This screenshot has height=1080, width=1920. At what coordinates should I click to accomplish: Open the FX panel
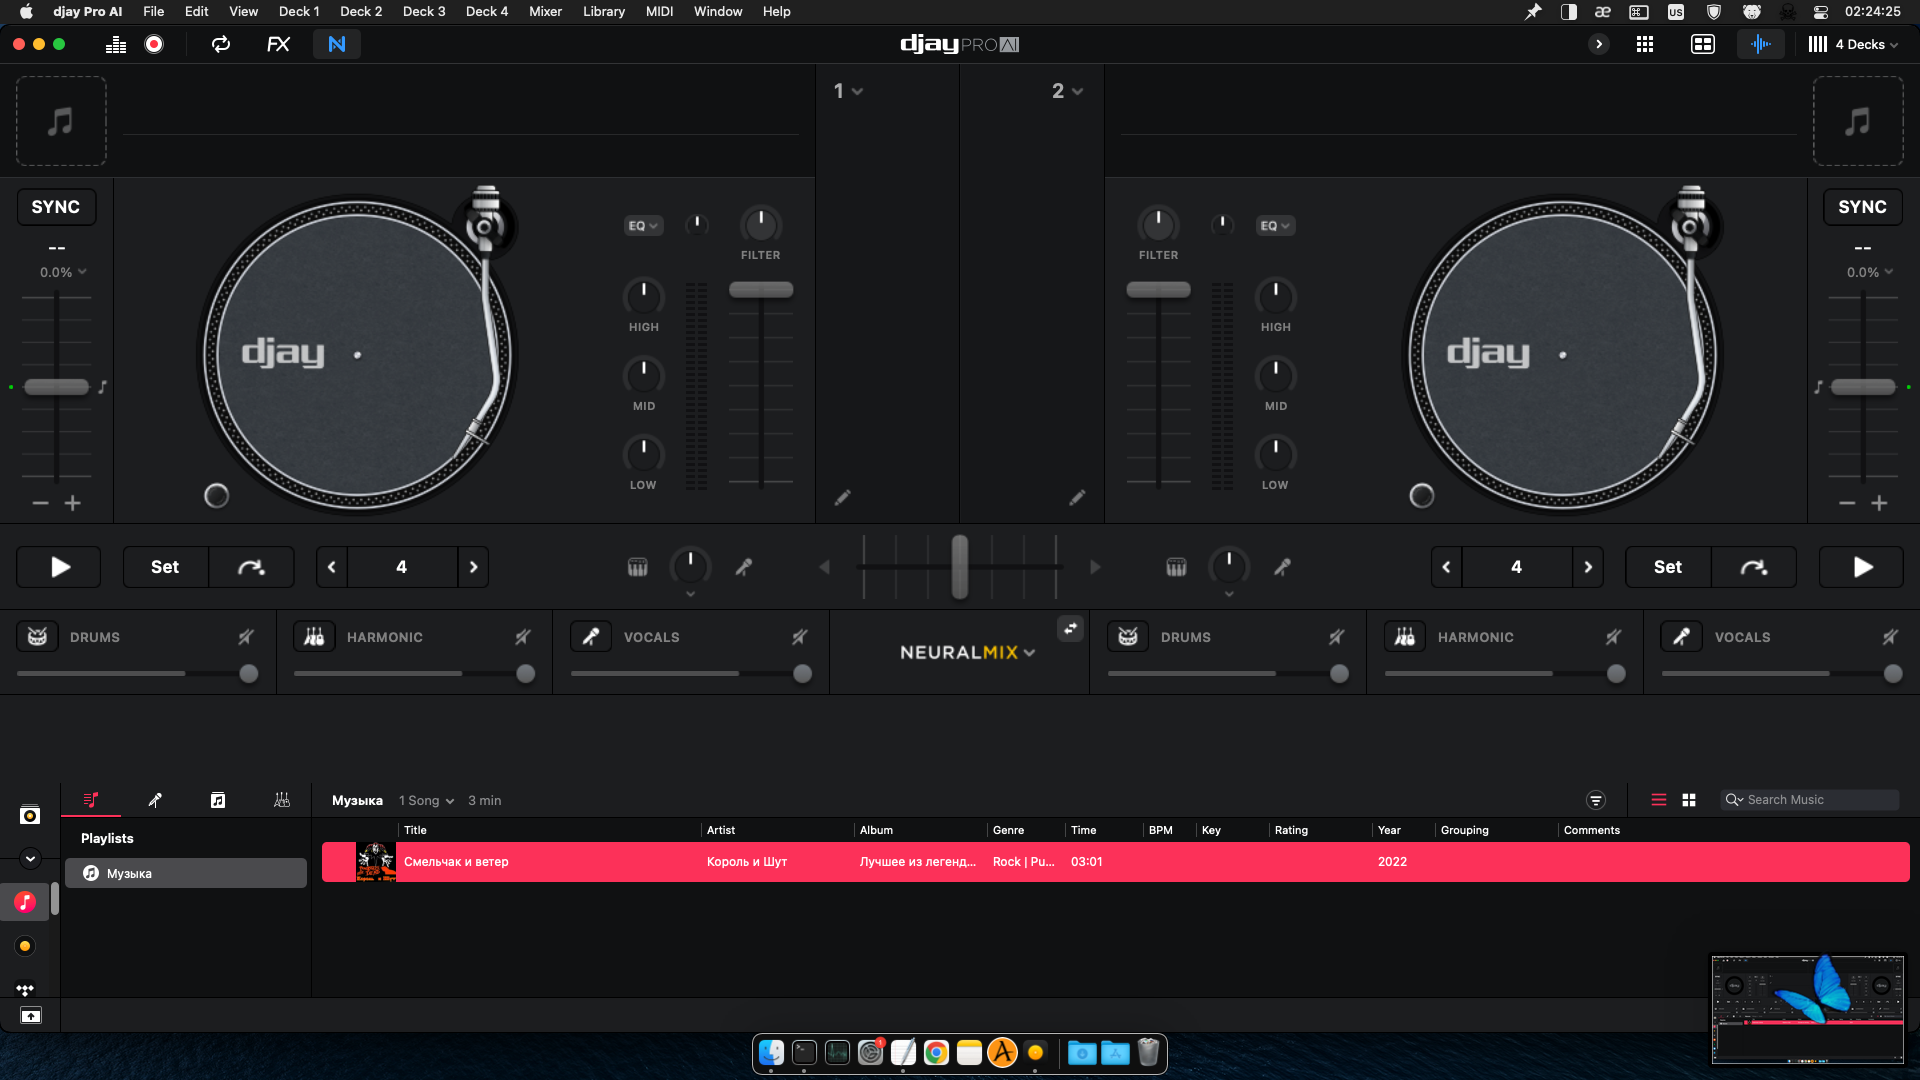[x=278, y=44]
